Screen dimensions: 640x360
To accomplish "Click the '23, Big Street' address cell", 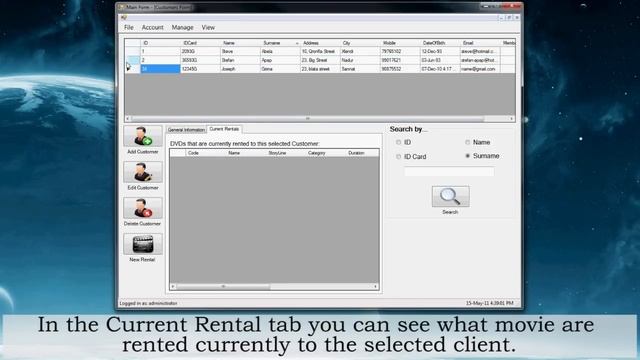I will [x=320, y=60].
